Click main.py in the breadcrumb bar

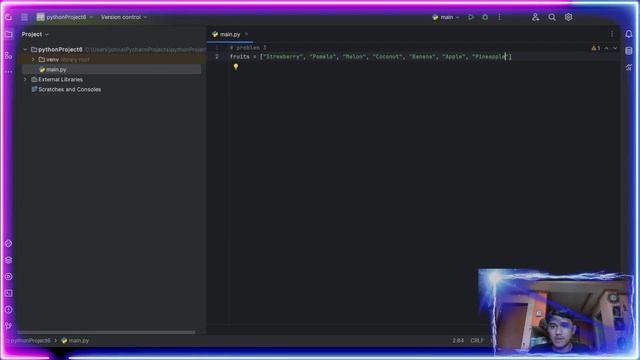pos(75,340)
